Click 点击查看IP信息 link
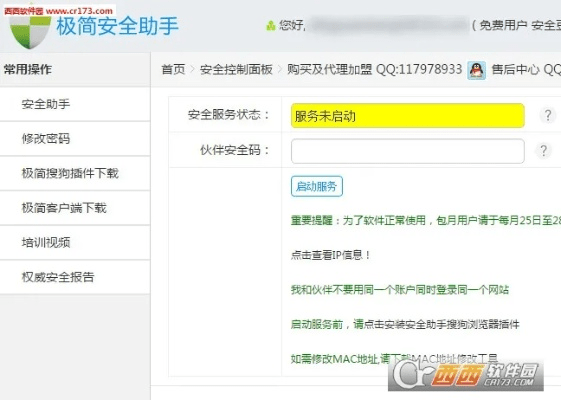Viewport: 561px width, 400px height. point(331,255)
